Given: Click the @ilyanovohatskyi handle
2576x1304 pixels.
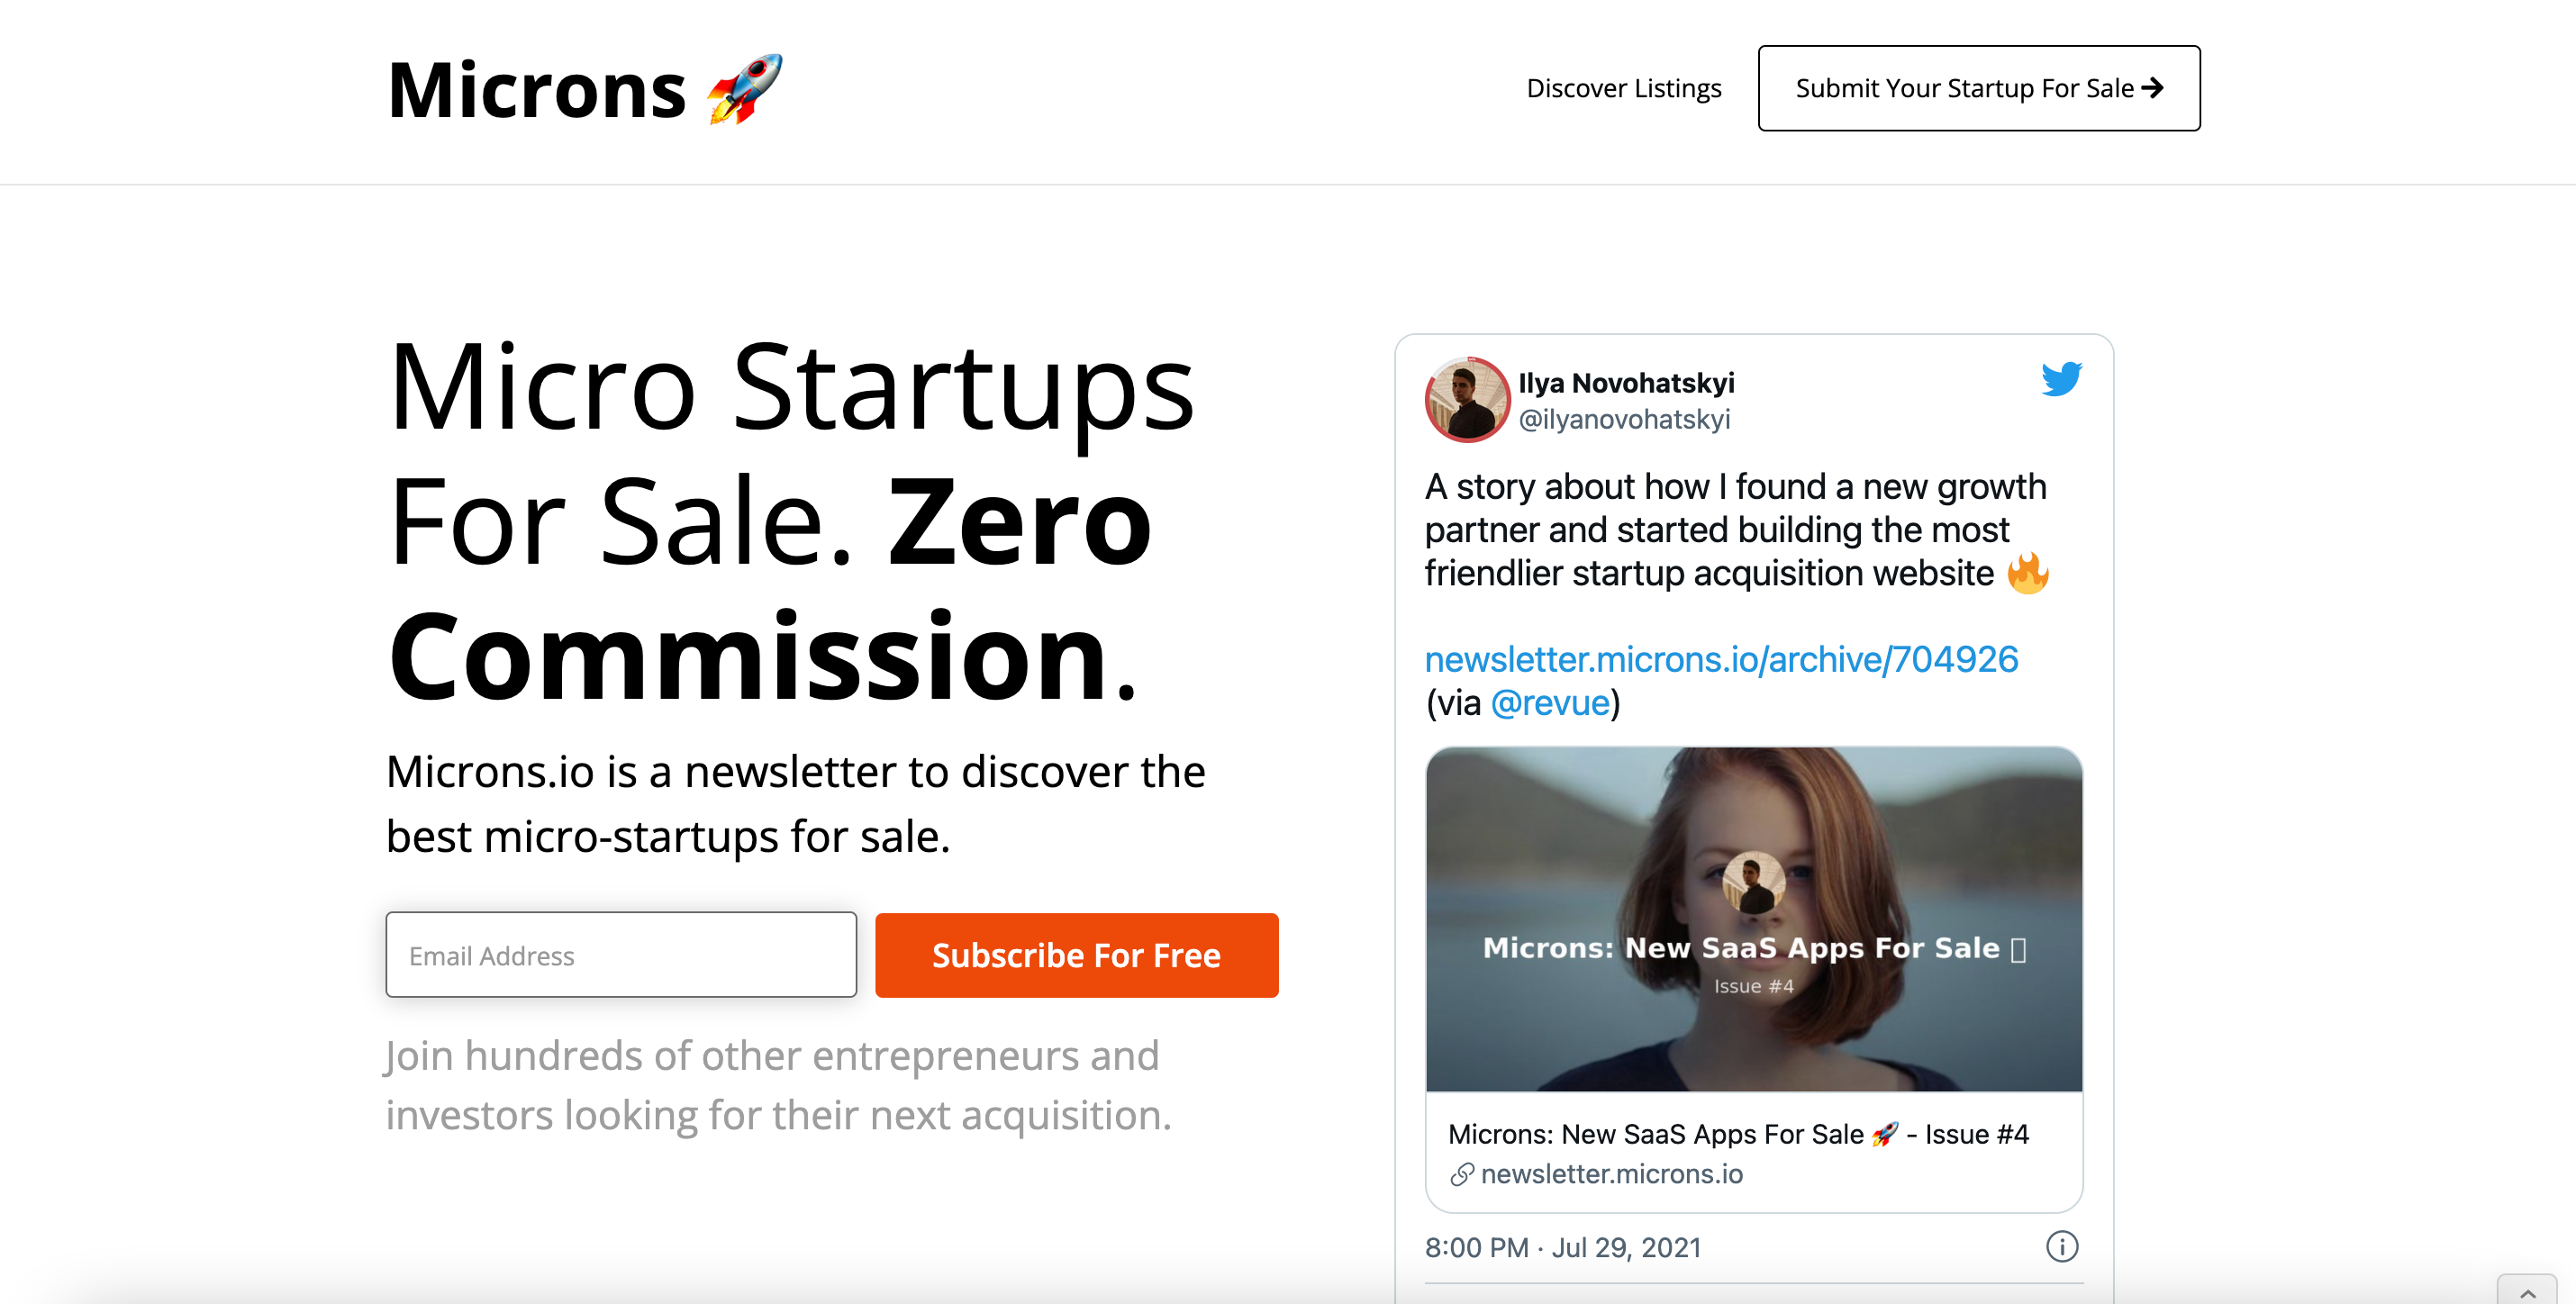Looking at the screenshot, I should click(x=1624, y=419).
